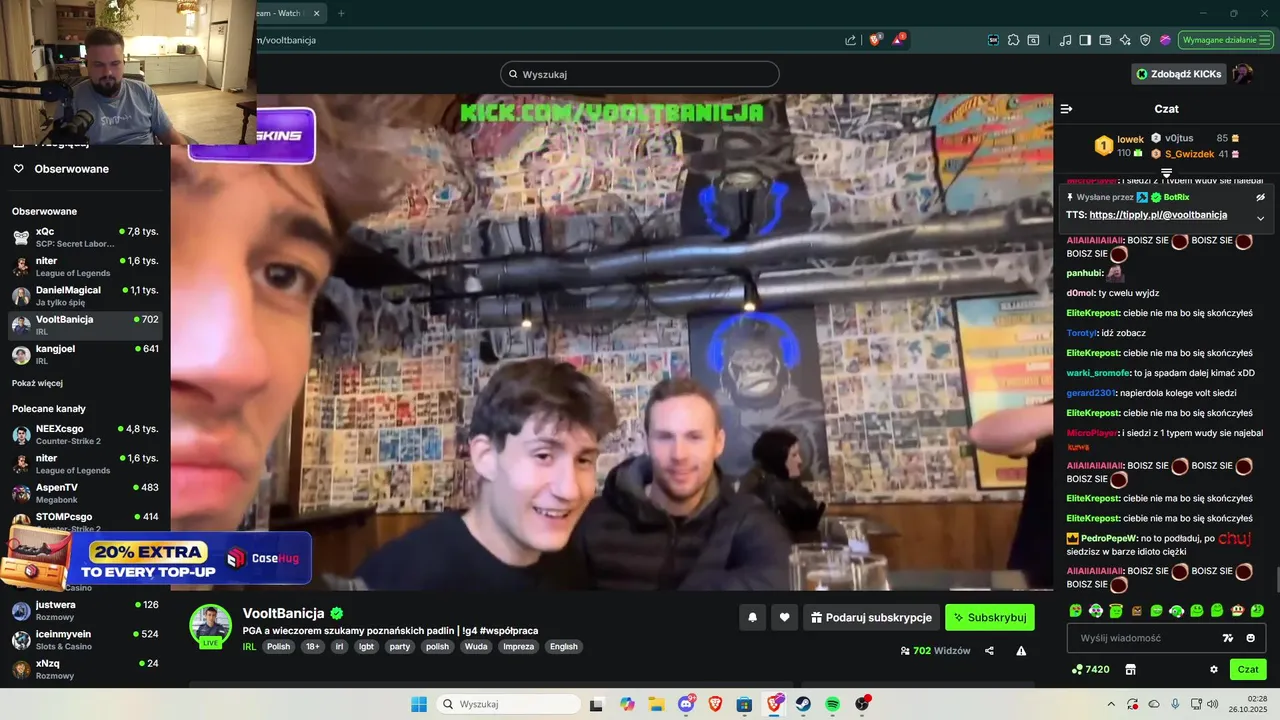Open Leo AI sparkle icon
The image size is (1280, 720).
pyautogui.click(x=1125, y=40)
